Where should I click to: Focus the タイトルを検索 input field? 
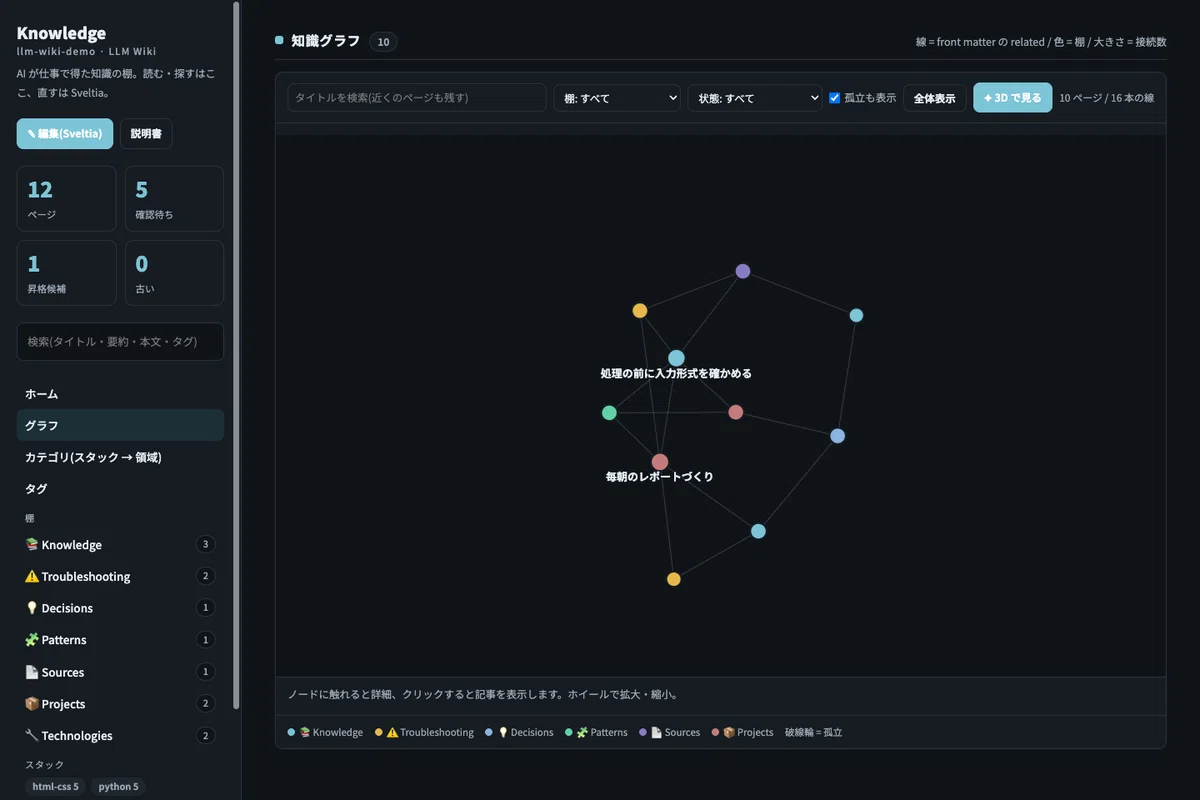click(x=417, y=98)
